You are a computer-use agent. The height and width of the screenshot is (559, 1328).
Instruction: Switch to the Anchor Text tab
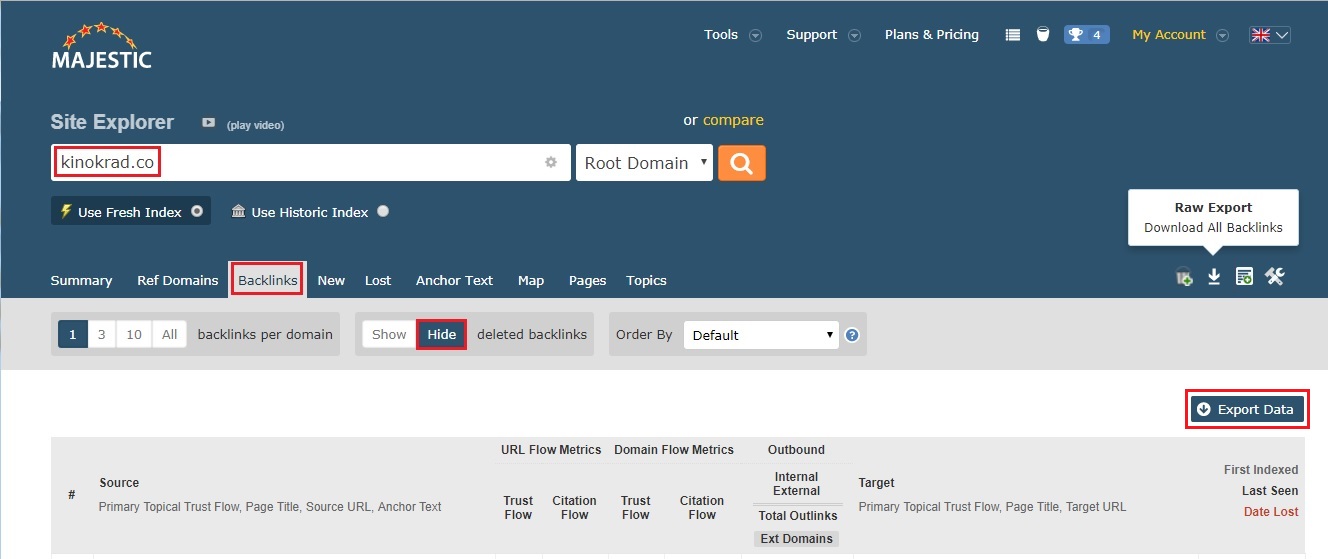[454, 281]
